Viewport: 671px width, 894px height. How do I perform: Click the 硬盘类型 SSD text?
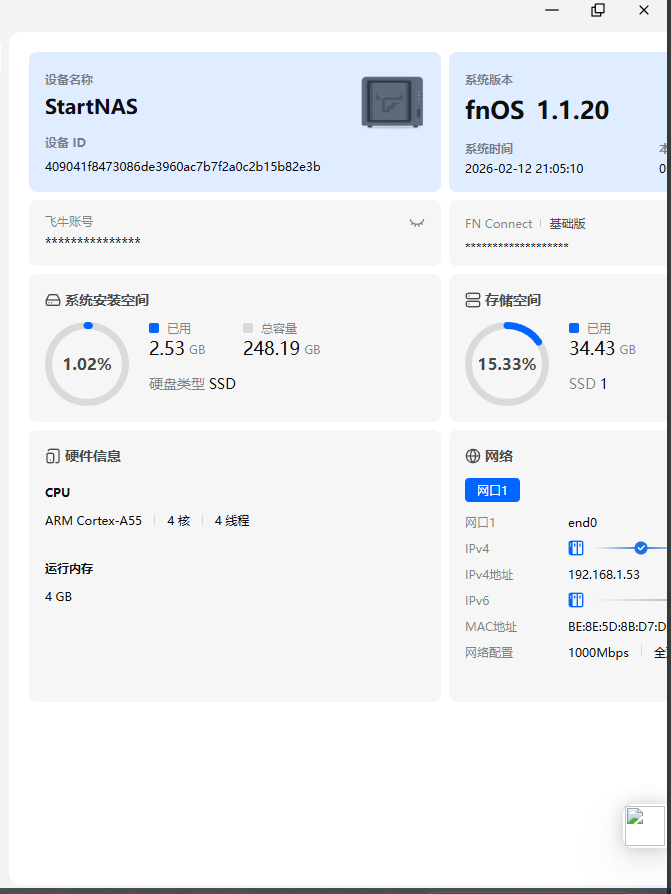coord(192,384)
